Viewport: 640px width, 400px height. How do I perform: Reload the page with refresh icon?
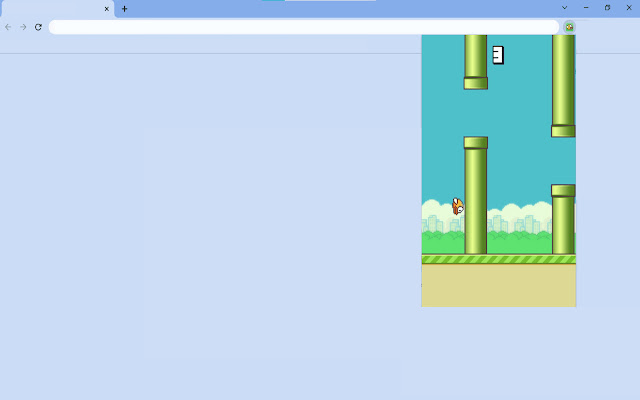pos(38,27)
